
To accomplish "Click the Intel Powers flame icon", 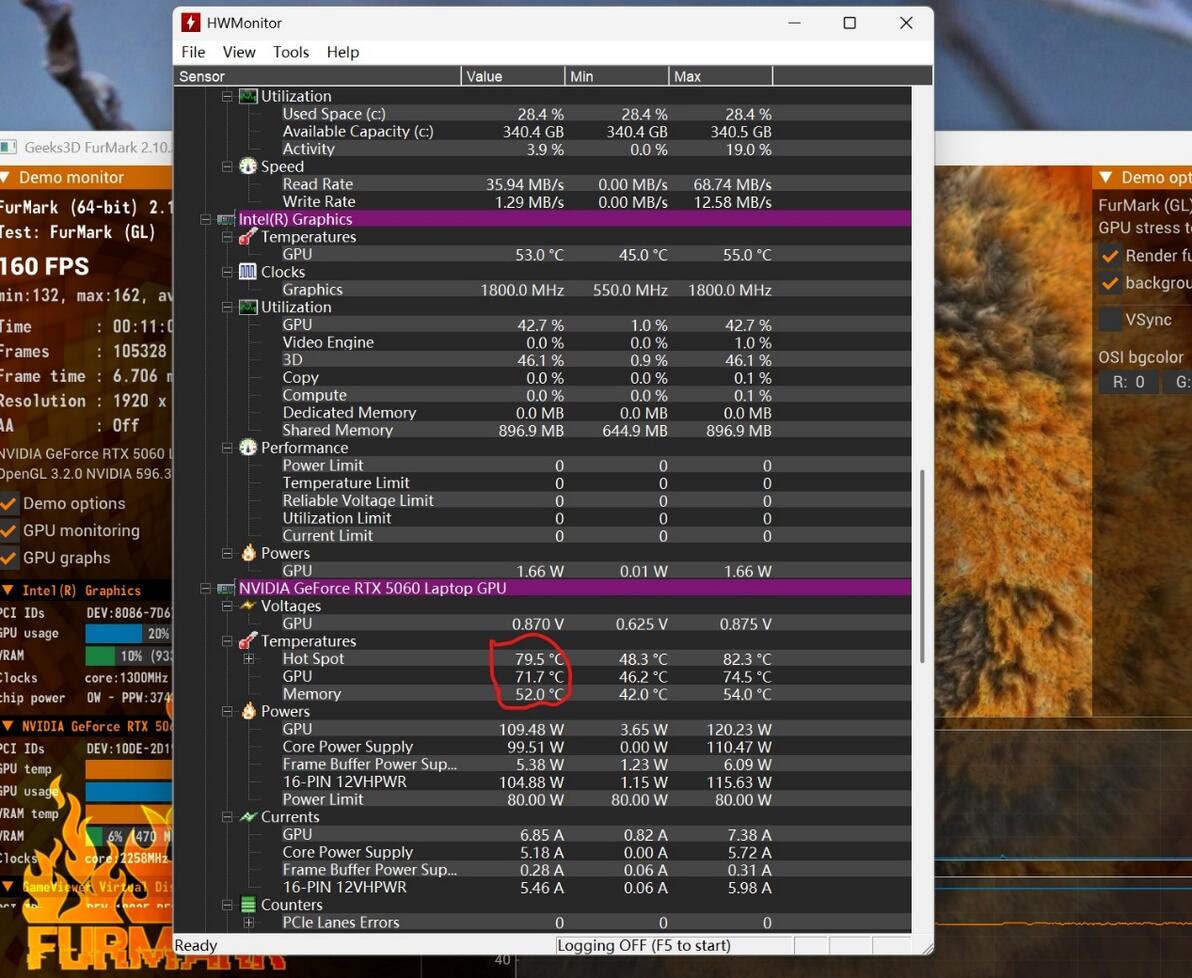I will click(x=249, y=553).
